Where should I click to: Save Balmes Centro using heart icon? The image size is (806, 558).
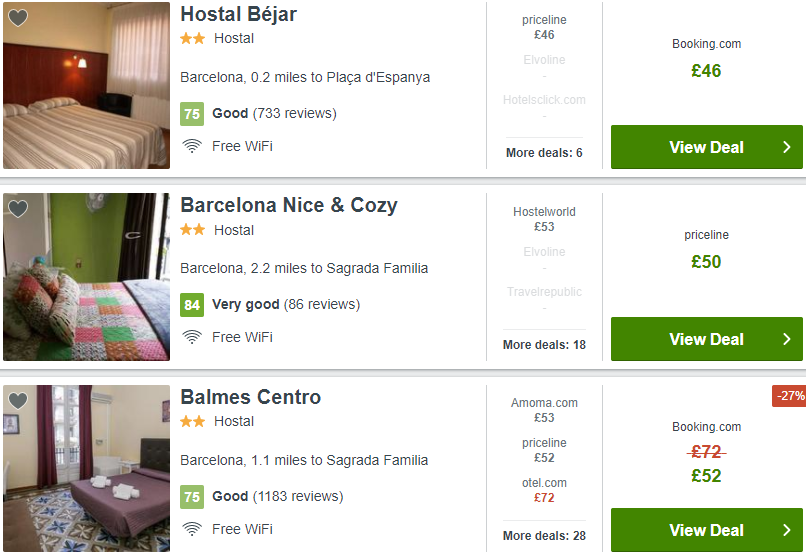18,400
